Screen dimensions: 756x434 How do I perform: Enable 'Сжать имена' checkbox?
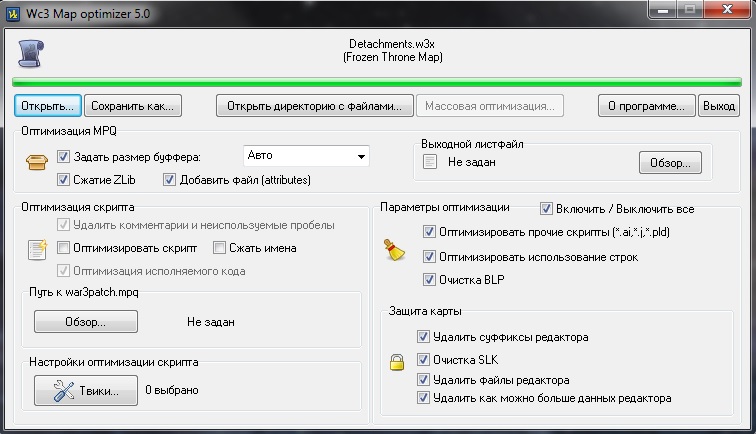coord(219,248)
